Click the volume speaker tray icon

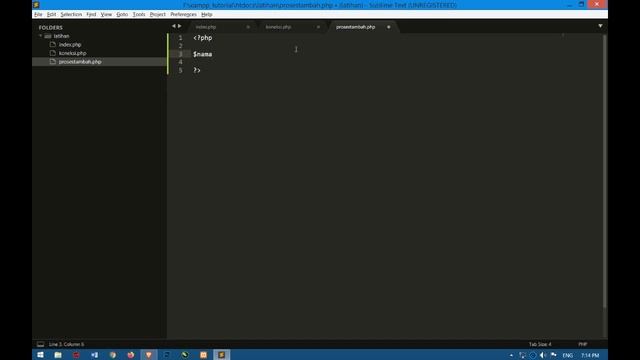(543, 356)
